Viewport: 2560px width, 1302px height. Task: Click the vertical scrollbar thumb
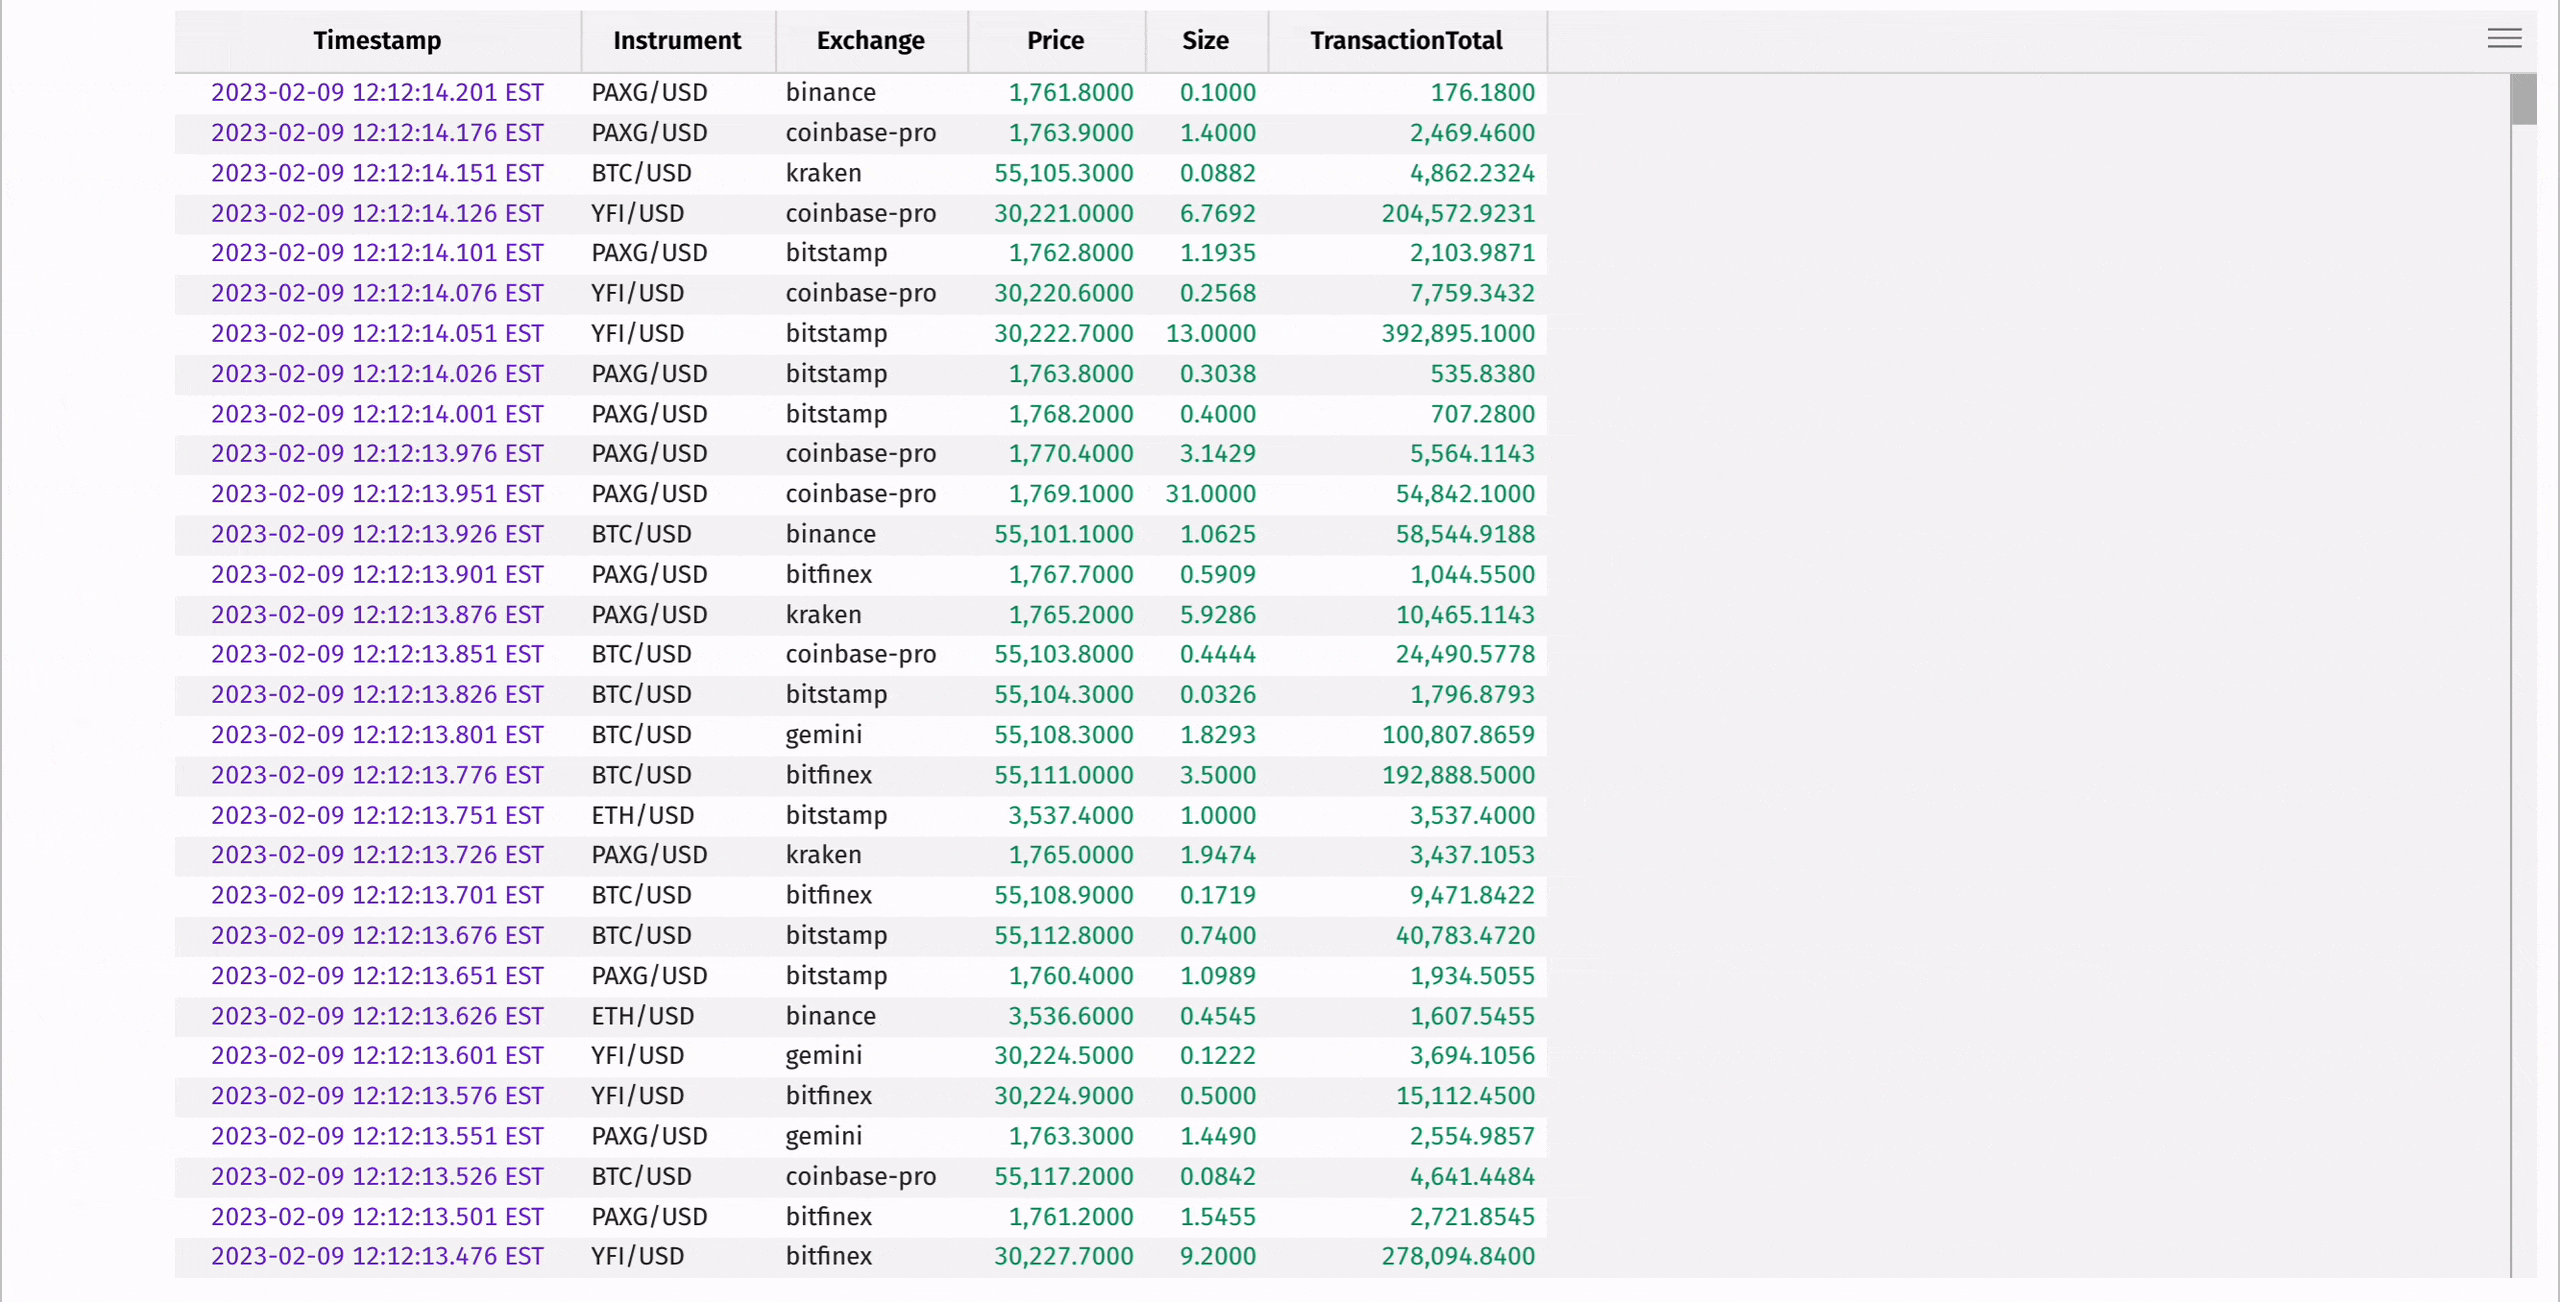2522,100
